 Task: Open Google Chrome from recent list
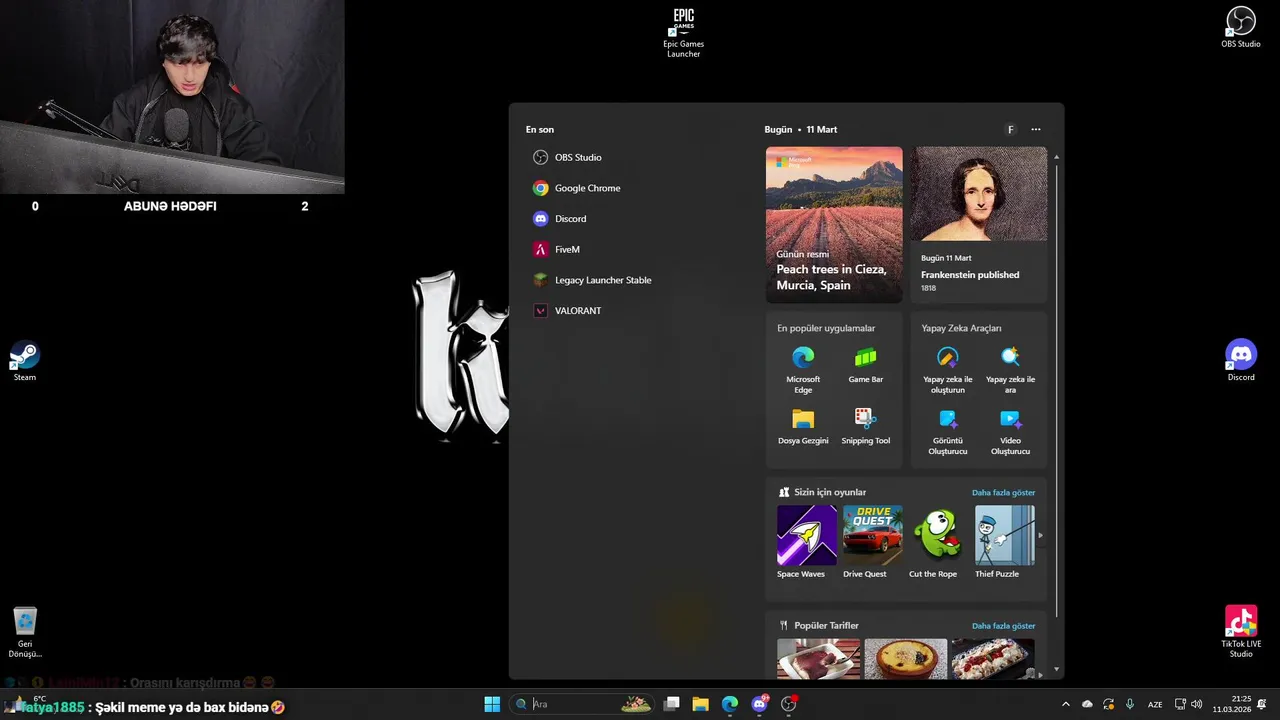point(576,188)
